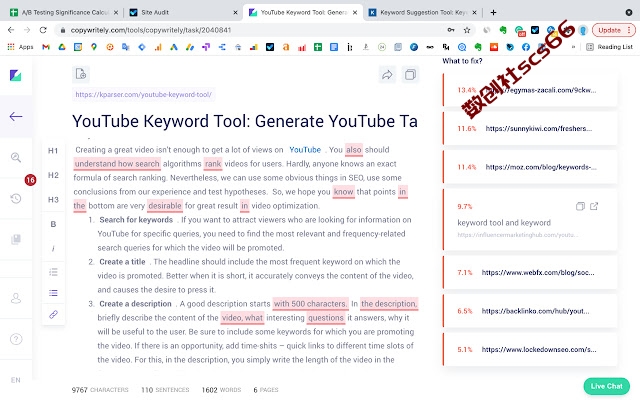Click the Evernote extension icon
Screen dimensions: 640x400
[503, 30]
